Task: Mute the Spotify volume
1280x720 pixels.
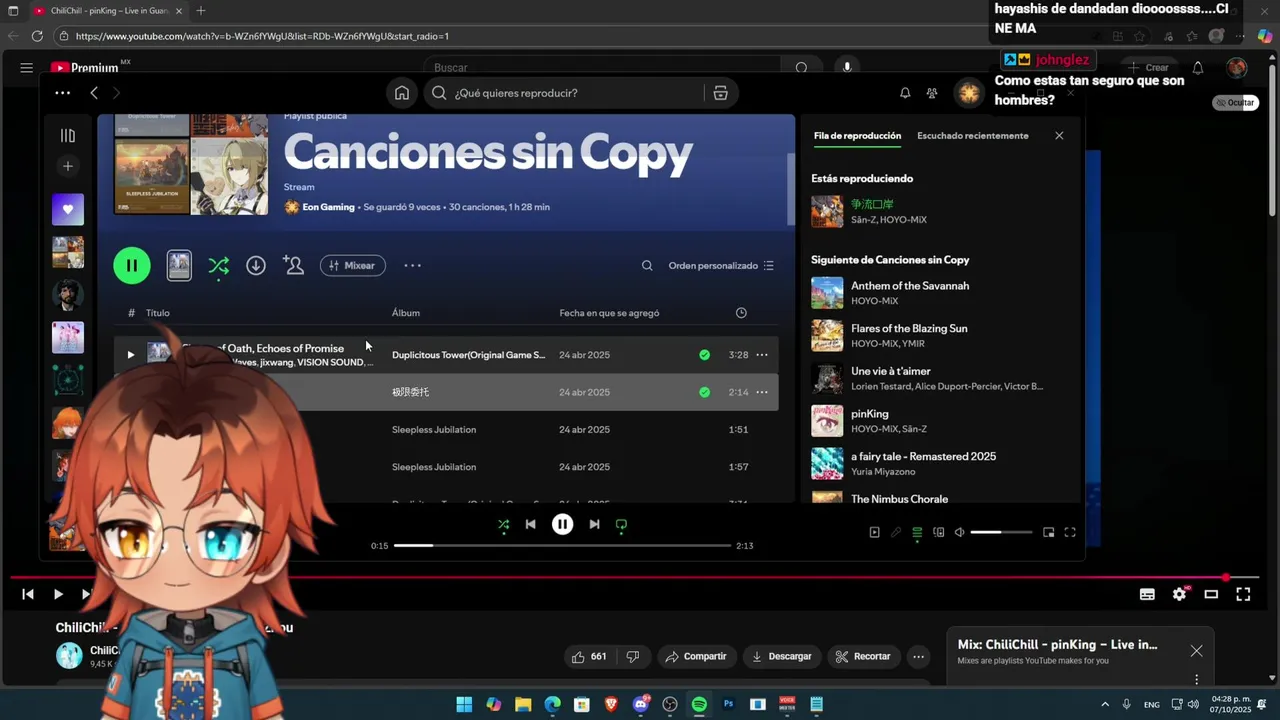Action: point(960,533)
